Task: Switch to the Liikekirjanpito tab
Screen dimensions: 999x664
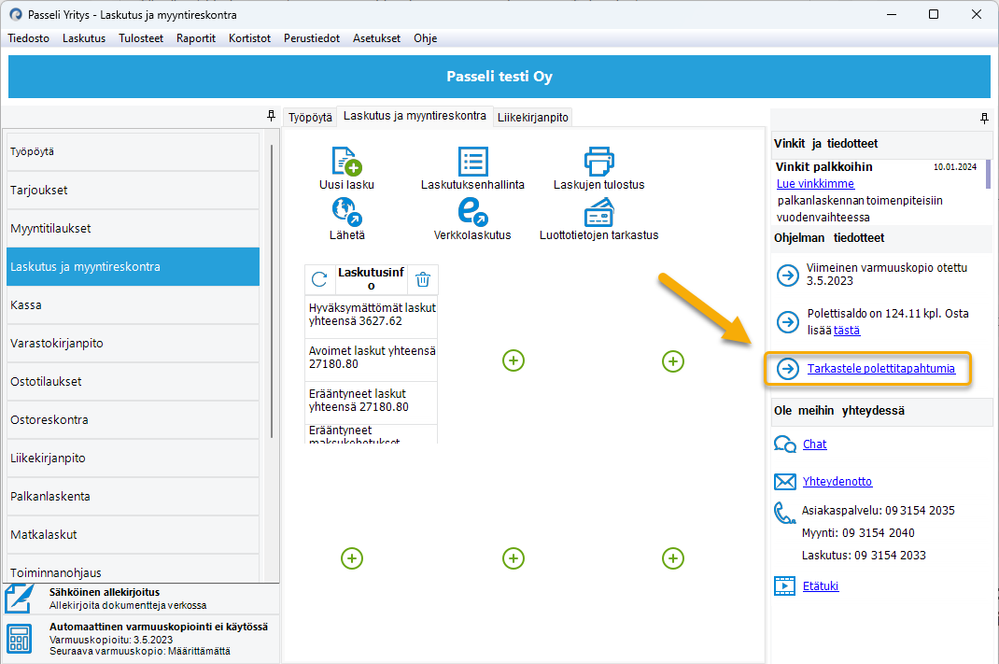Action: 533,117
